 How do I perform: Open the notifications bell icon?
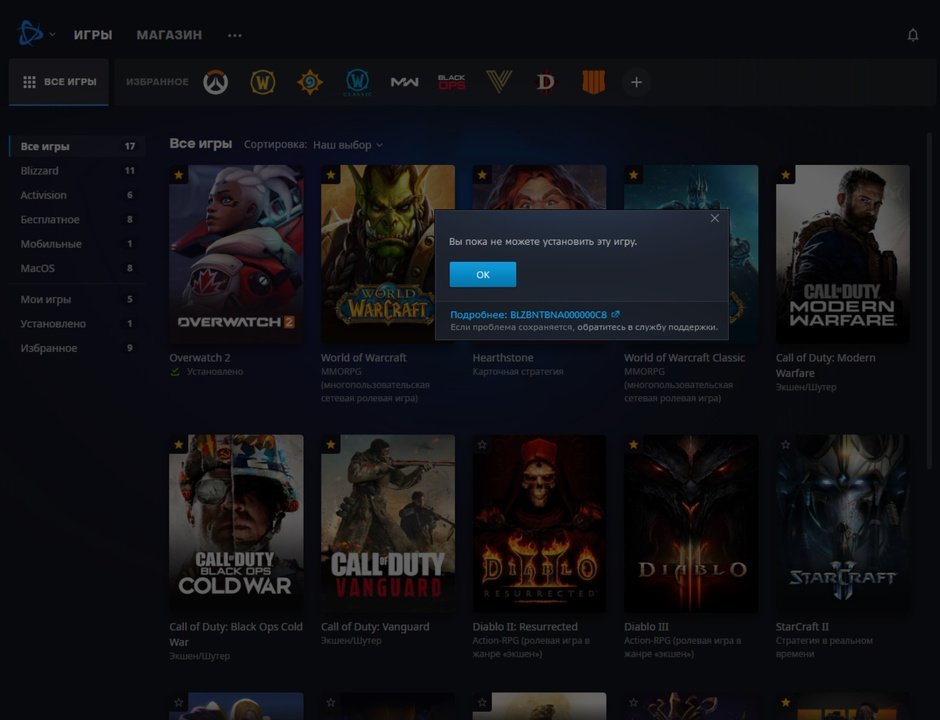[x=912, y=35]
